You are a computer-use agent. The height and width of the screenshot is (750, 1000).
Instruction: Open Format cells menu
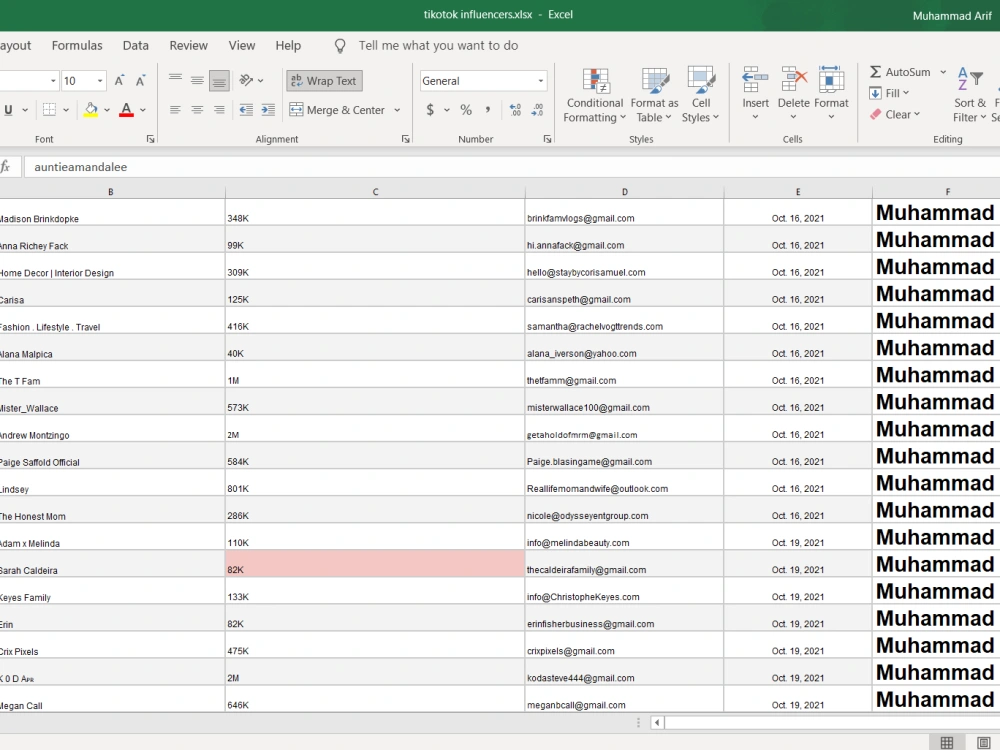(x=831, y=94)
